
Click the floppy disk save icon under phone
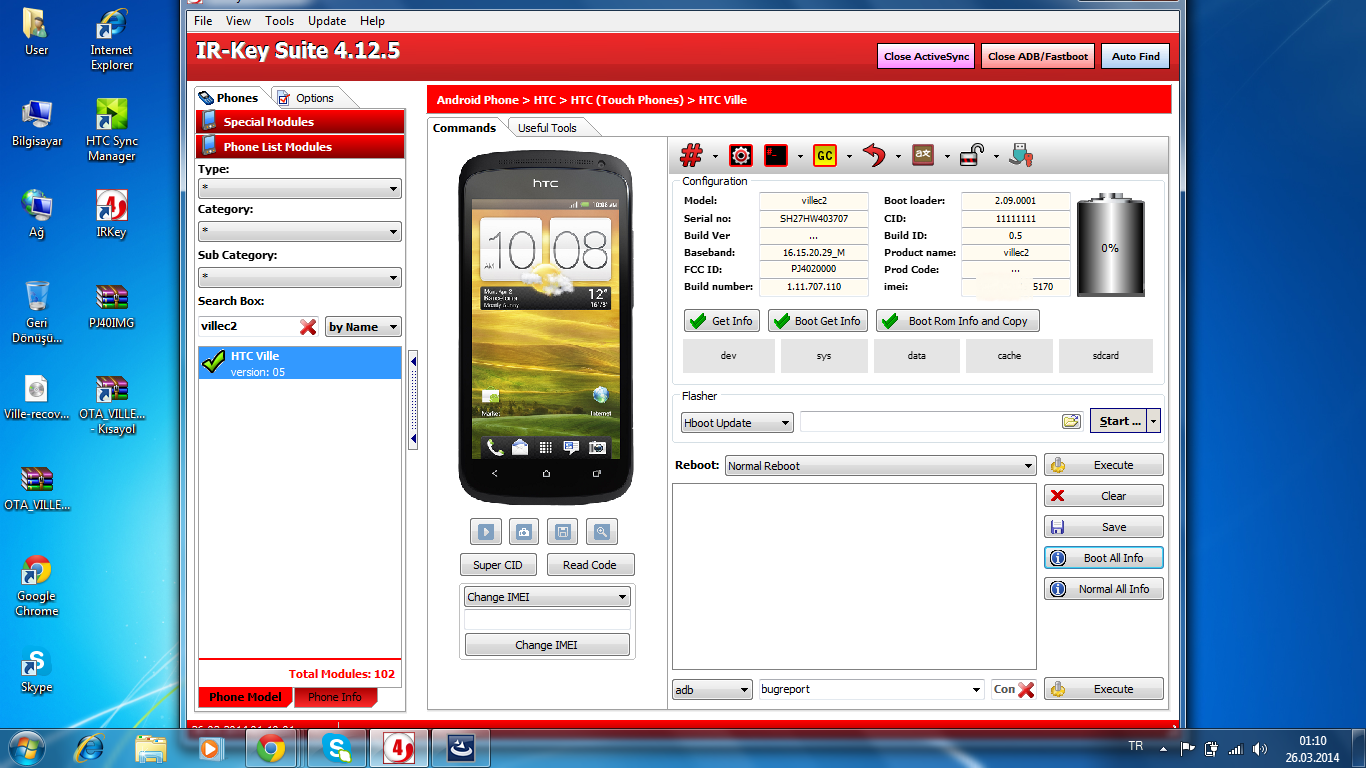point(562,532)
